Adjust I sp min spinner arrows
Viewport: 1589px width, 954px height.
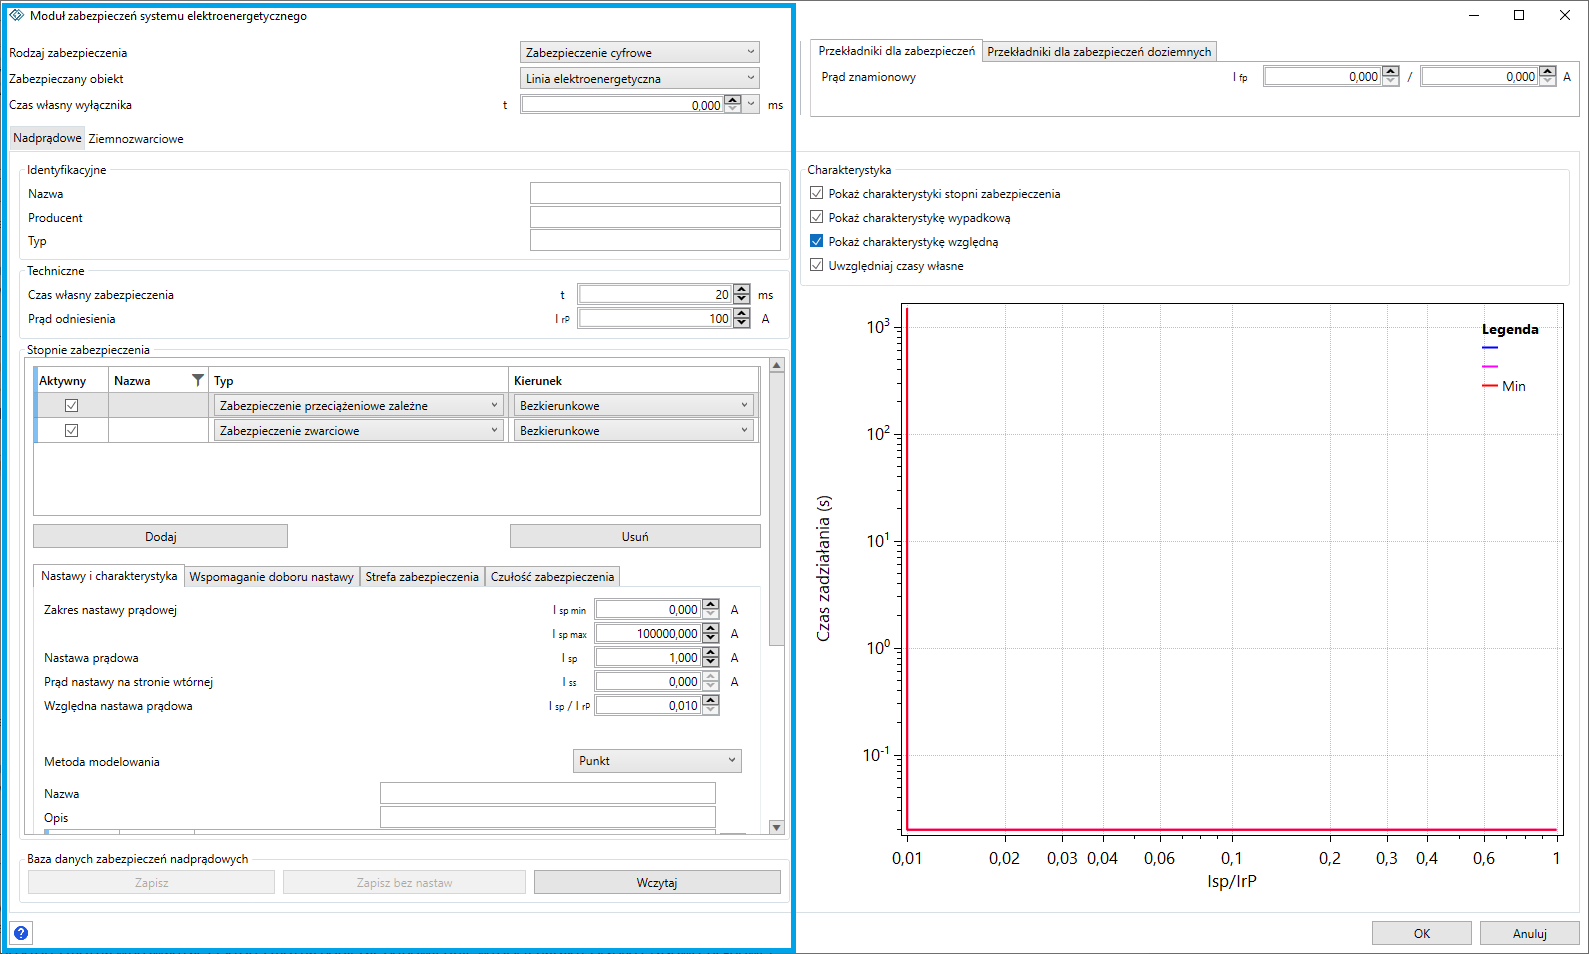[x=710, y=609]
